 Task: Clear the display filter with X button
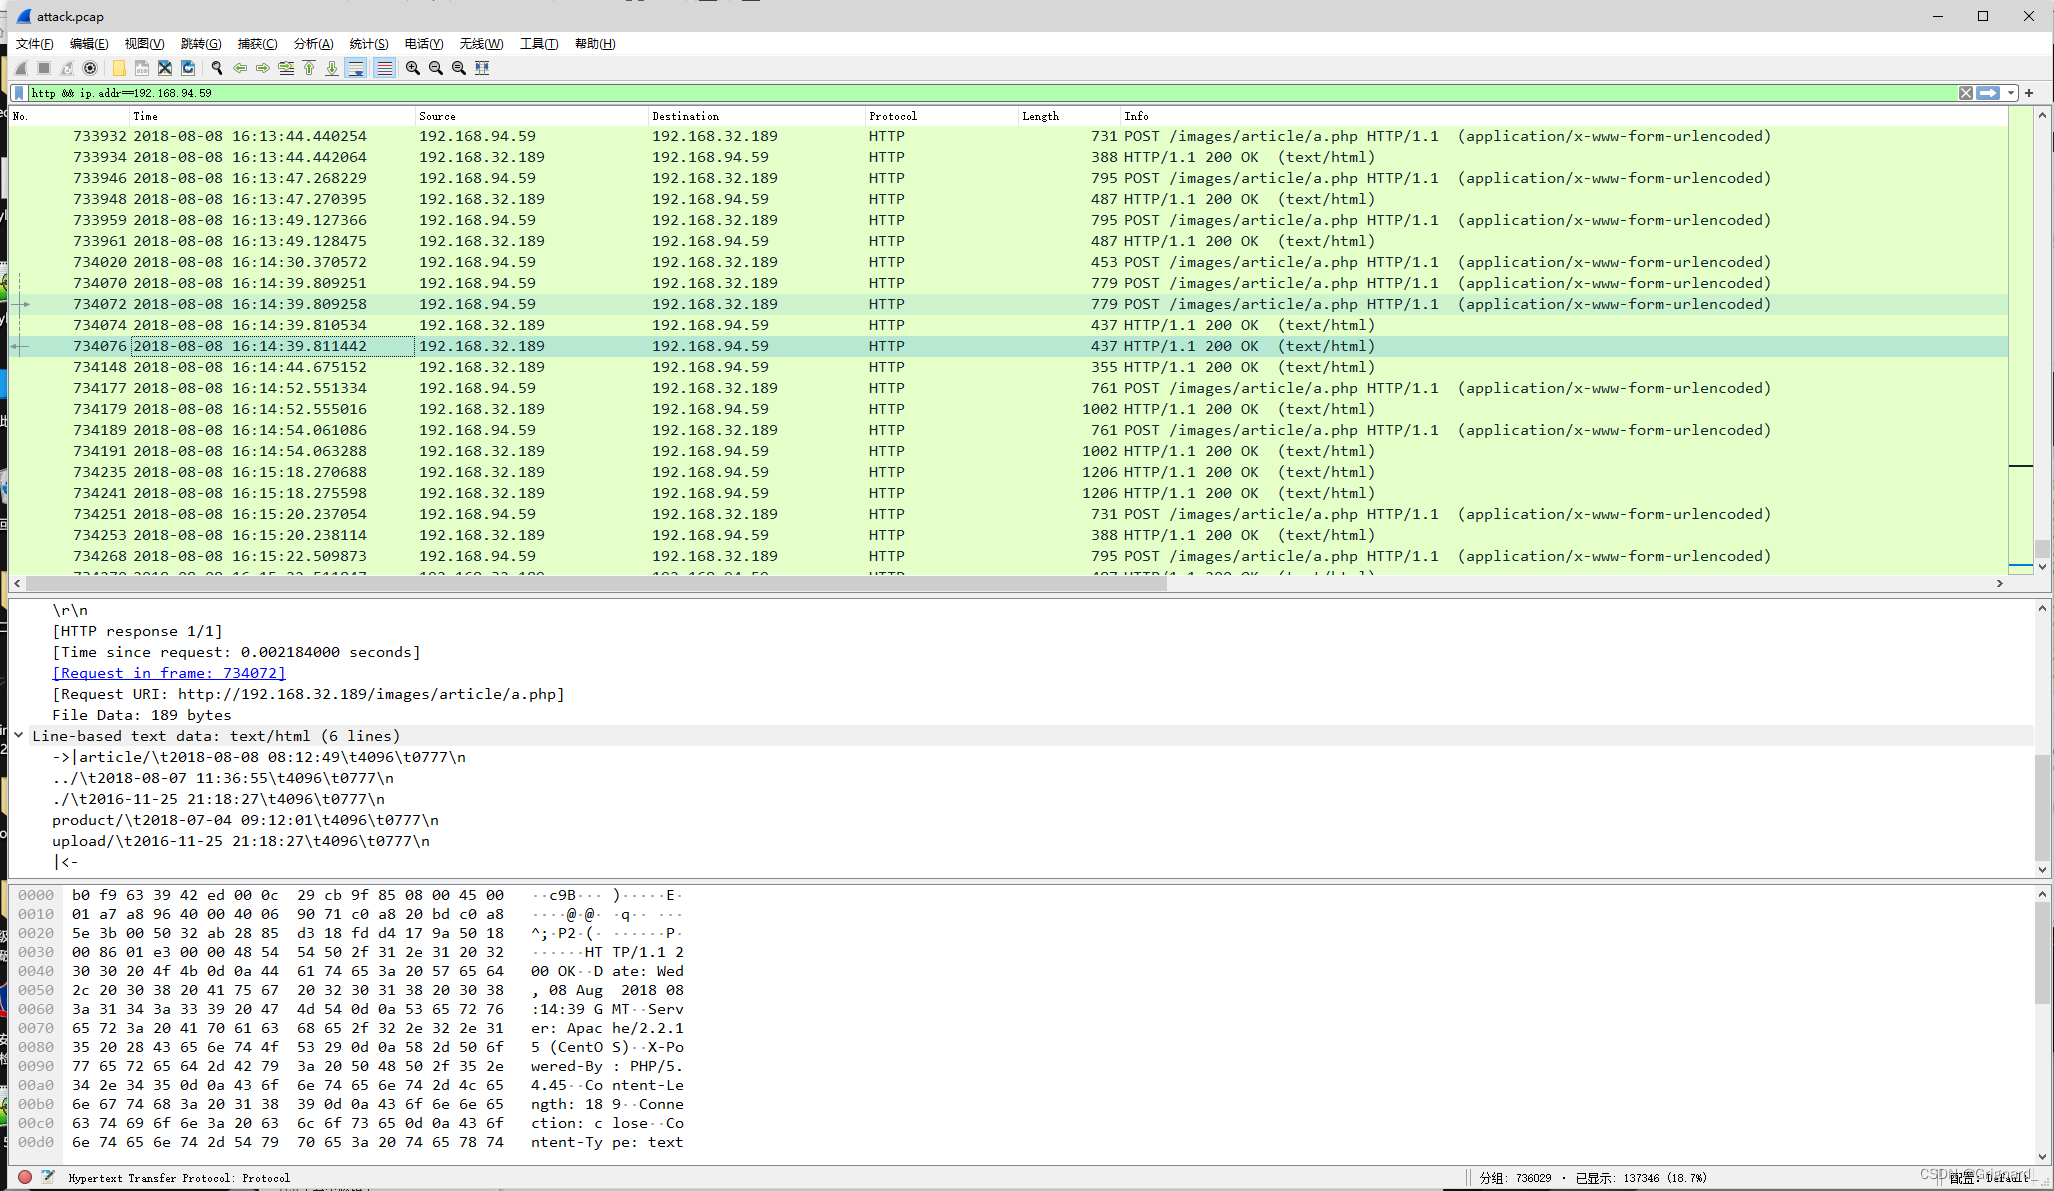click(x=1966, y=93)
